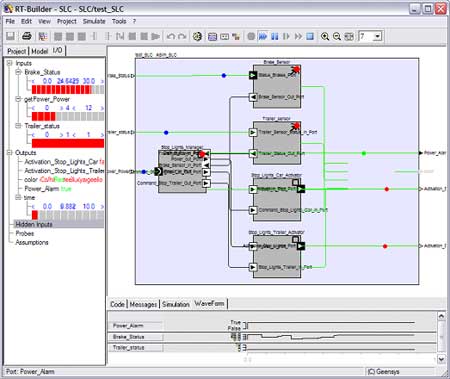Click the Redo arrow icon
The width and height of the screenshot is (450, 379).
coord(182,36)
